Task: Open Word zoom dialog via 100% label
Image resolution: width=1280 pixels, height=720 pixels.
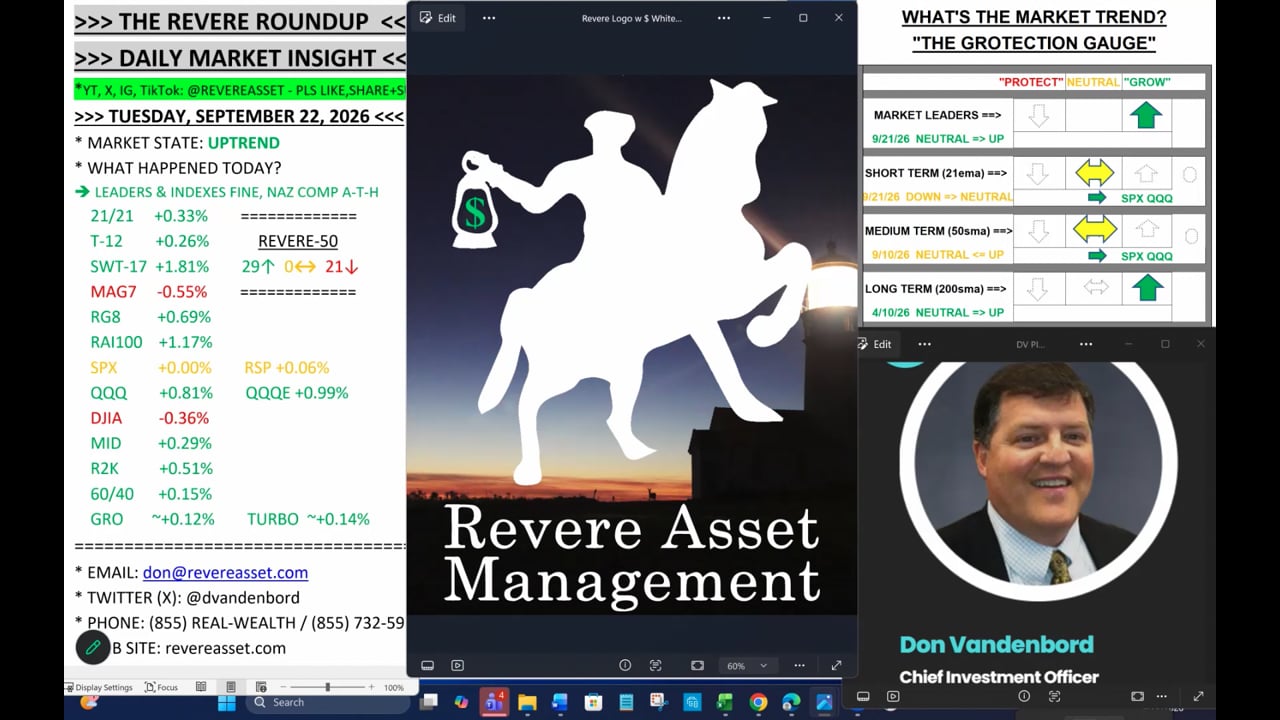Action: coord(394,687)
